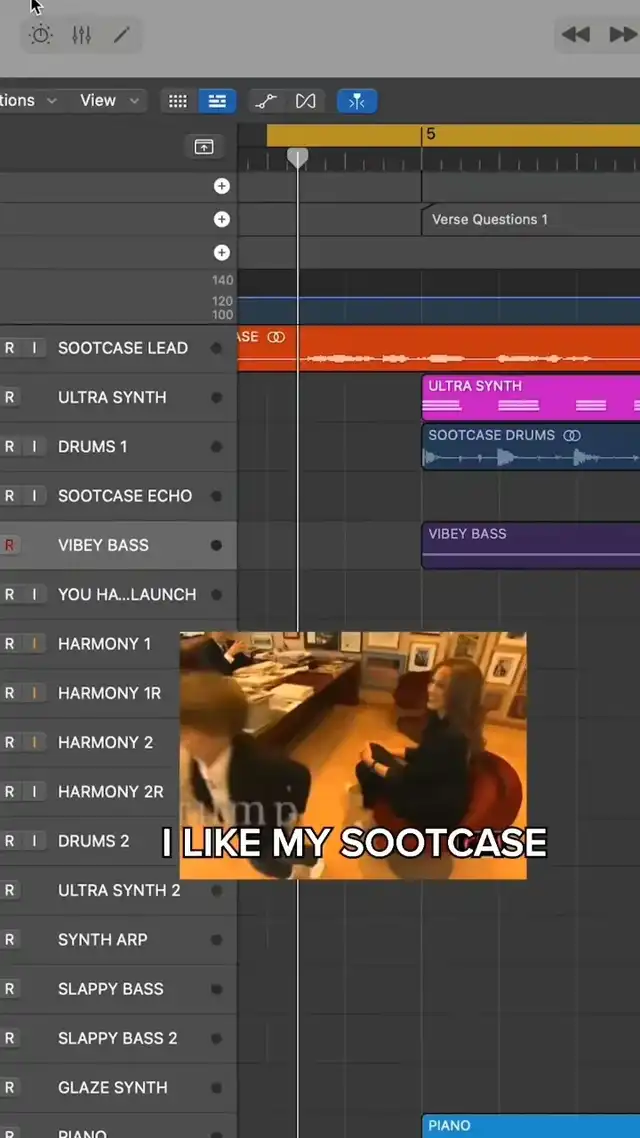Toggle the blue catch playhead button

(357, 101)
